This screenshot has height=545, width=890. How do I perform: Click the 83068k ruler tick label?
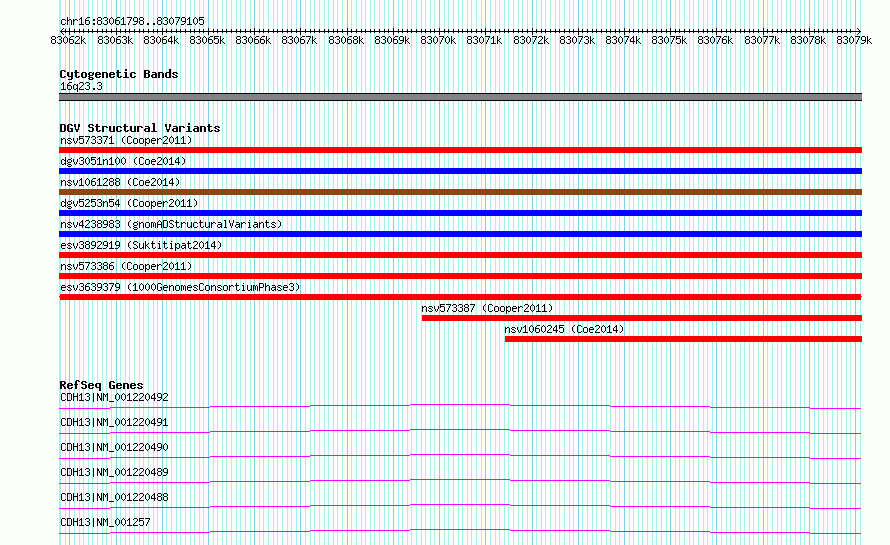(x=346, y=40)
